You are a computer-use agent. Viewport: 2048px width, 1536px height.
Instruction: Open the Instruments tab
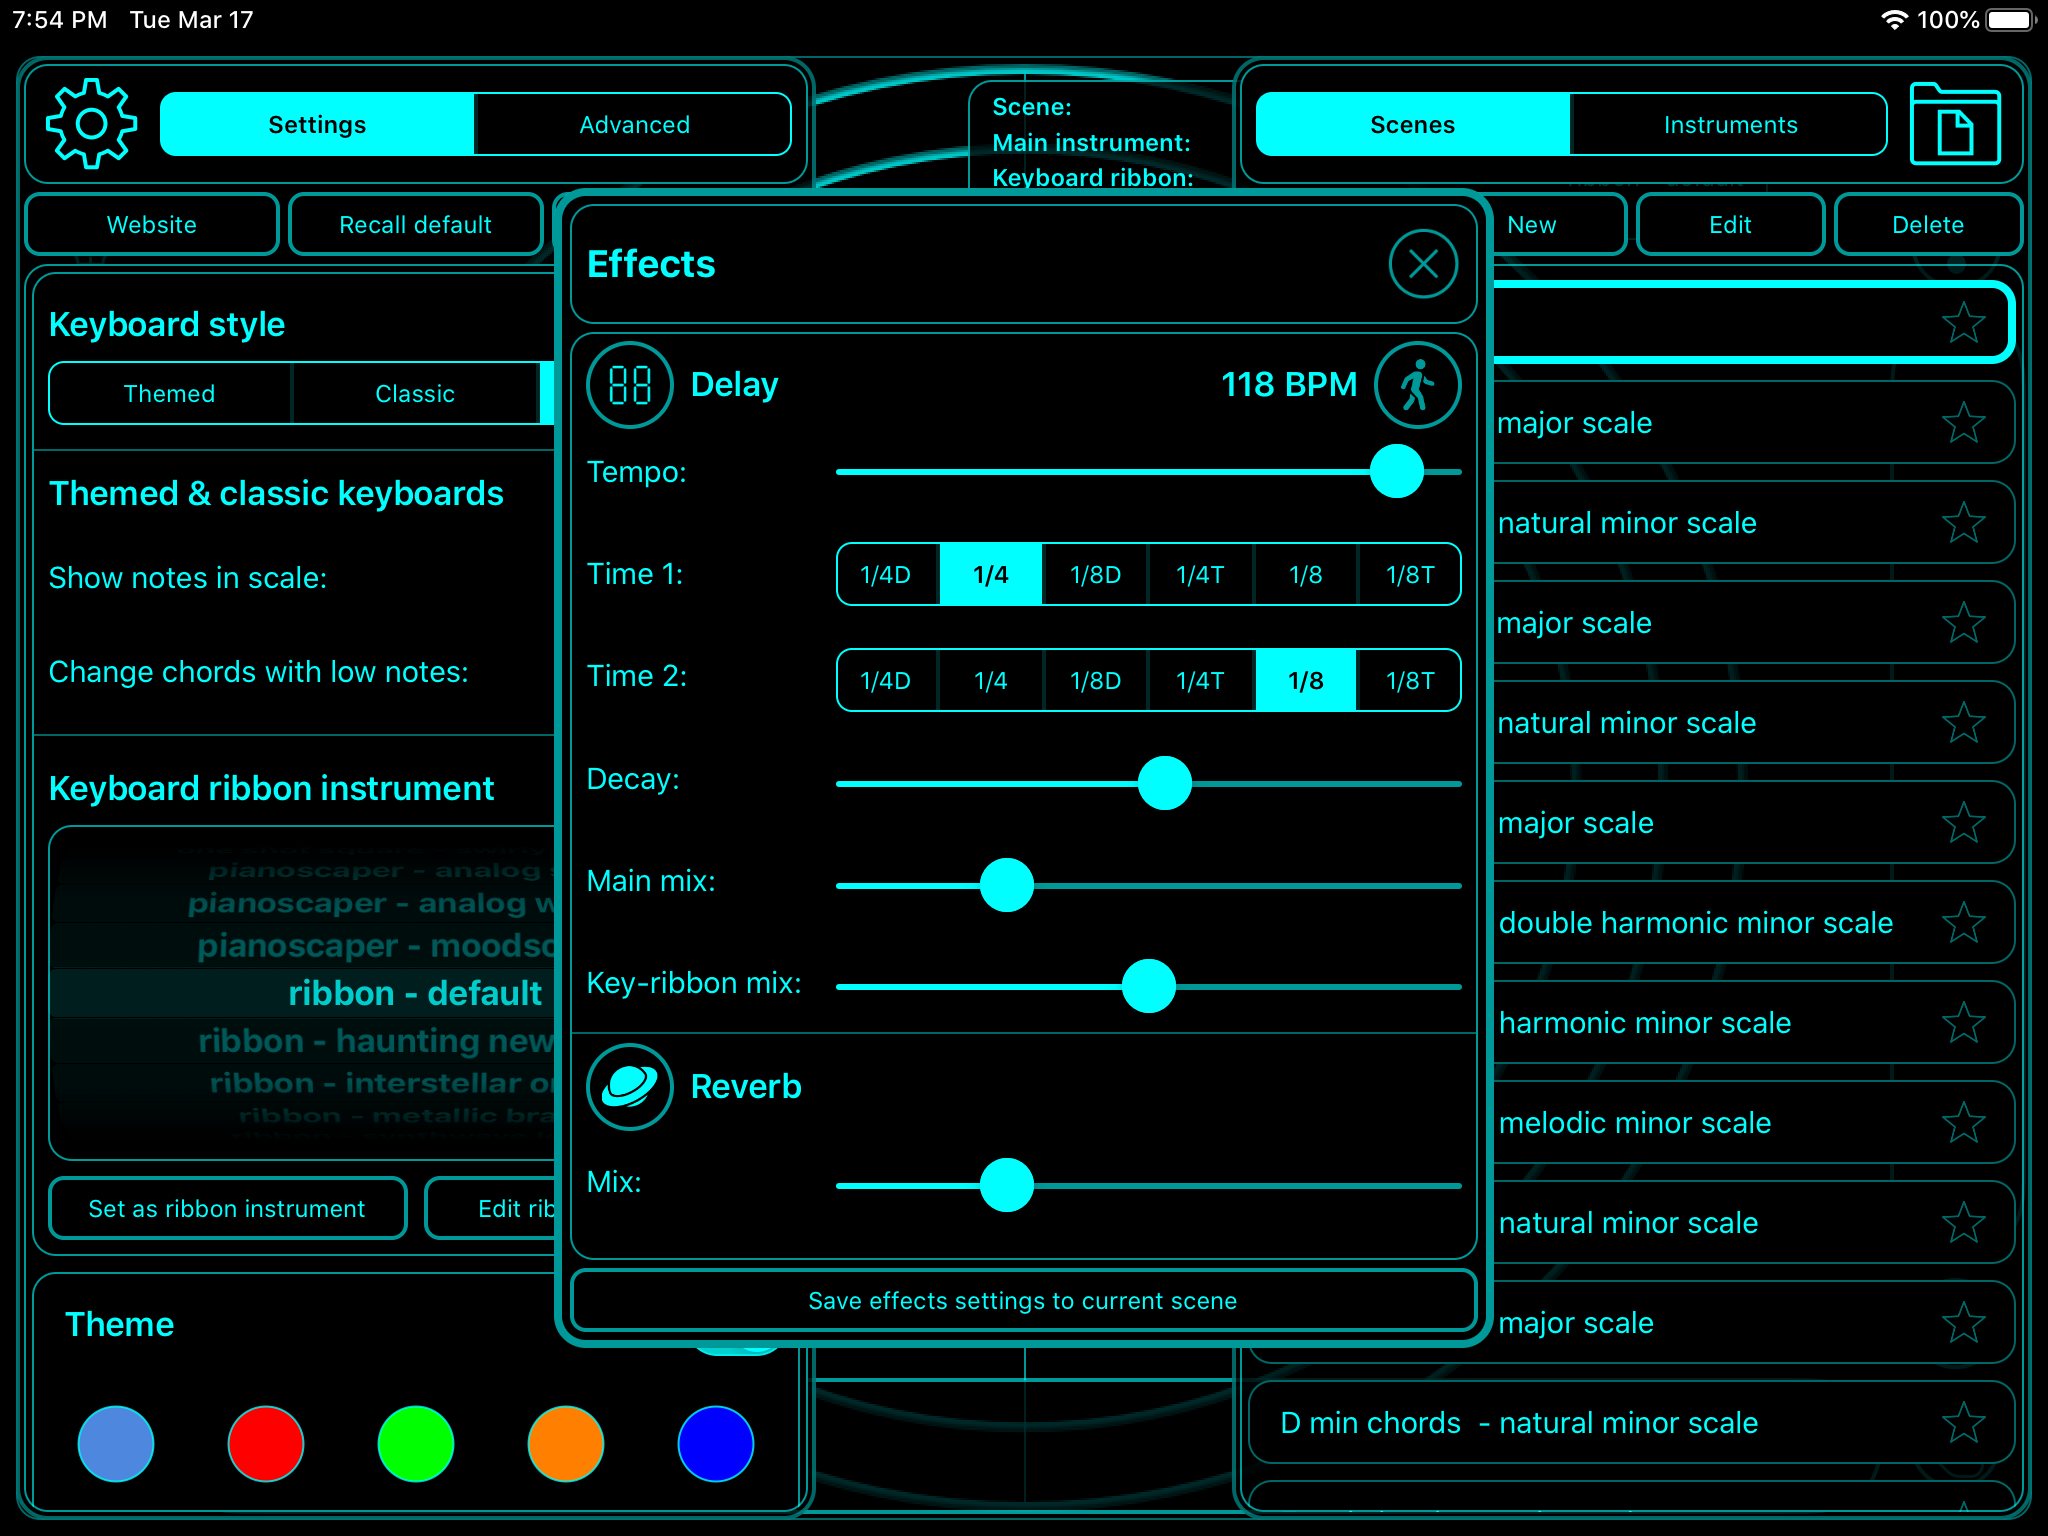click(1729, 125)
